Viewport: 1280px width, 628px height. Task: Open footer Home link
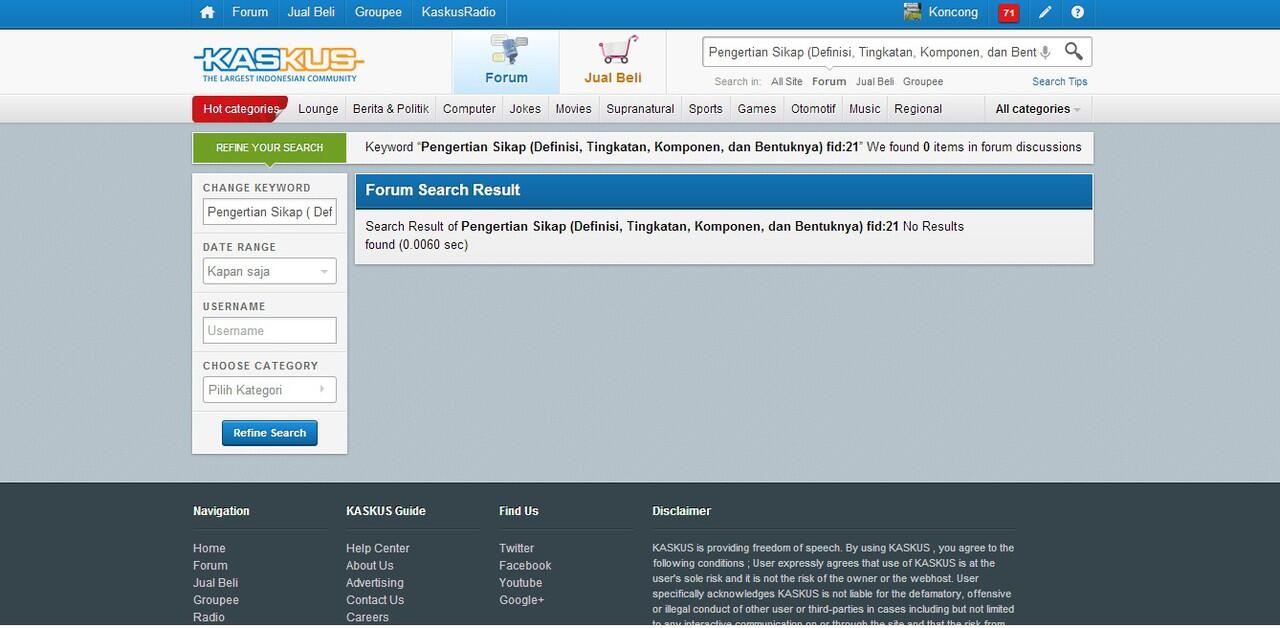click(x=209, y=548)
